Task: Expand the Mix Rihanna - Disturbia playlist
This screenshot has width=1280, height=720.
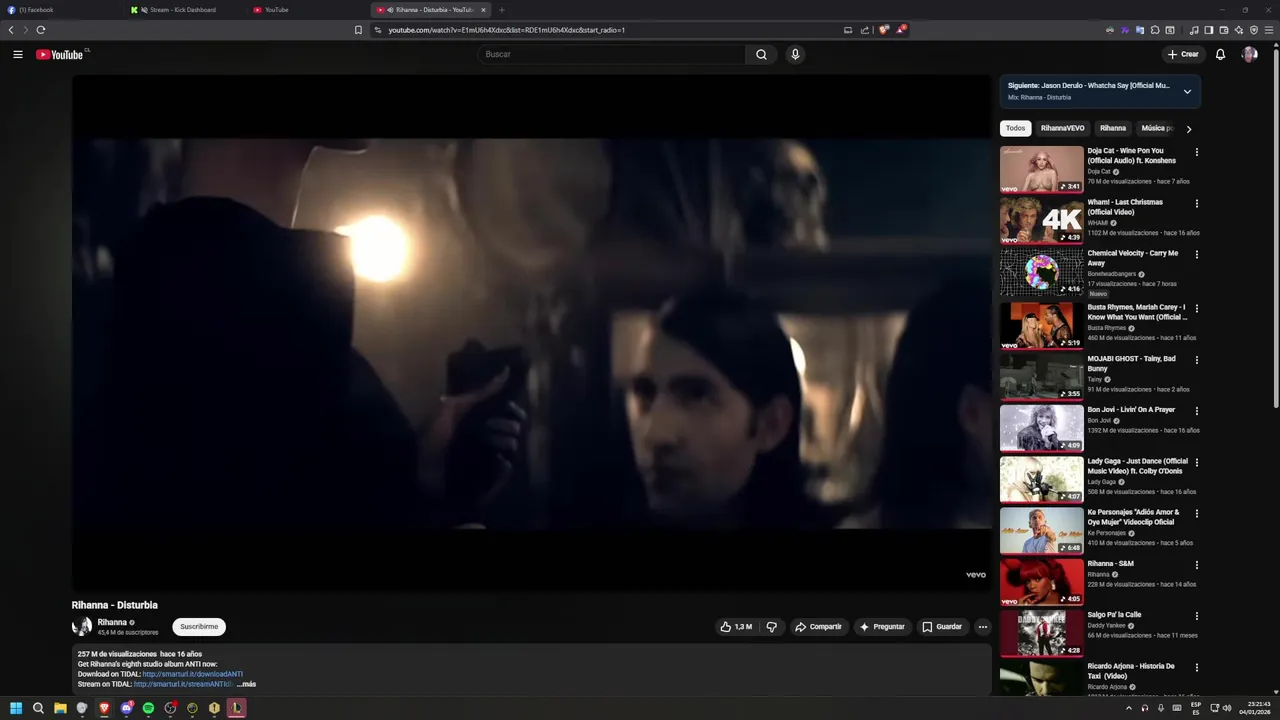Action: [x=1187, y=91]
